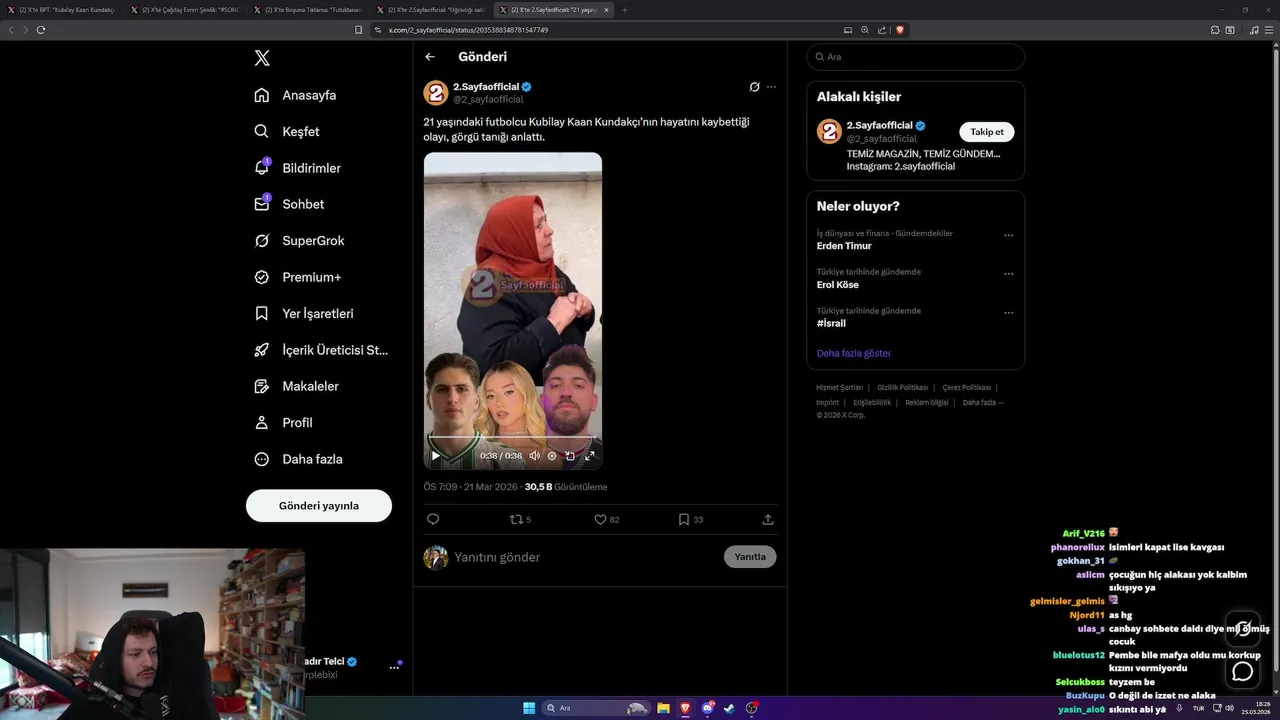Screen dimensions: 1280x720
Task: Click the Yer İşaretleri bookmark icon
Action: 262,313
